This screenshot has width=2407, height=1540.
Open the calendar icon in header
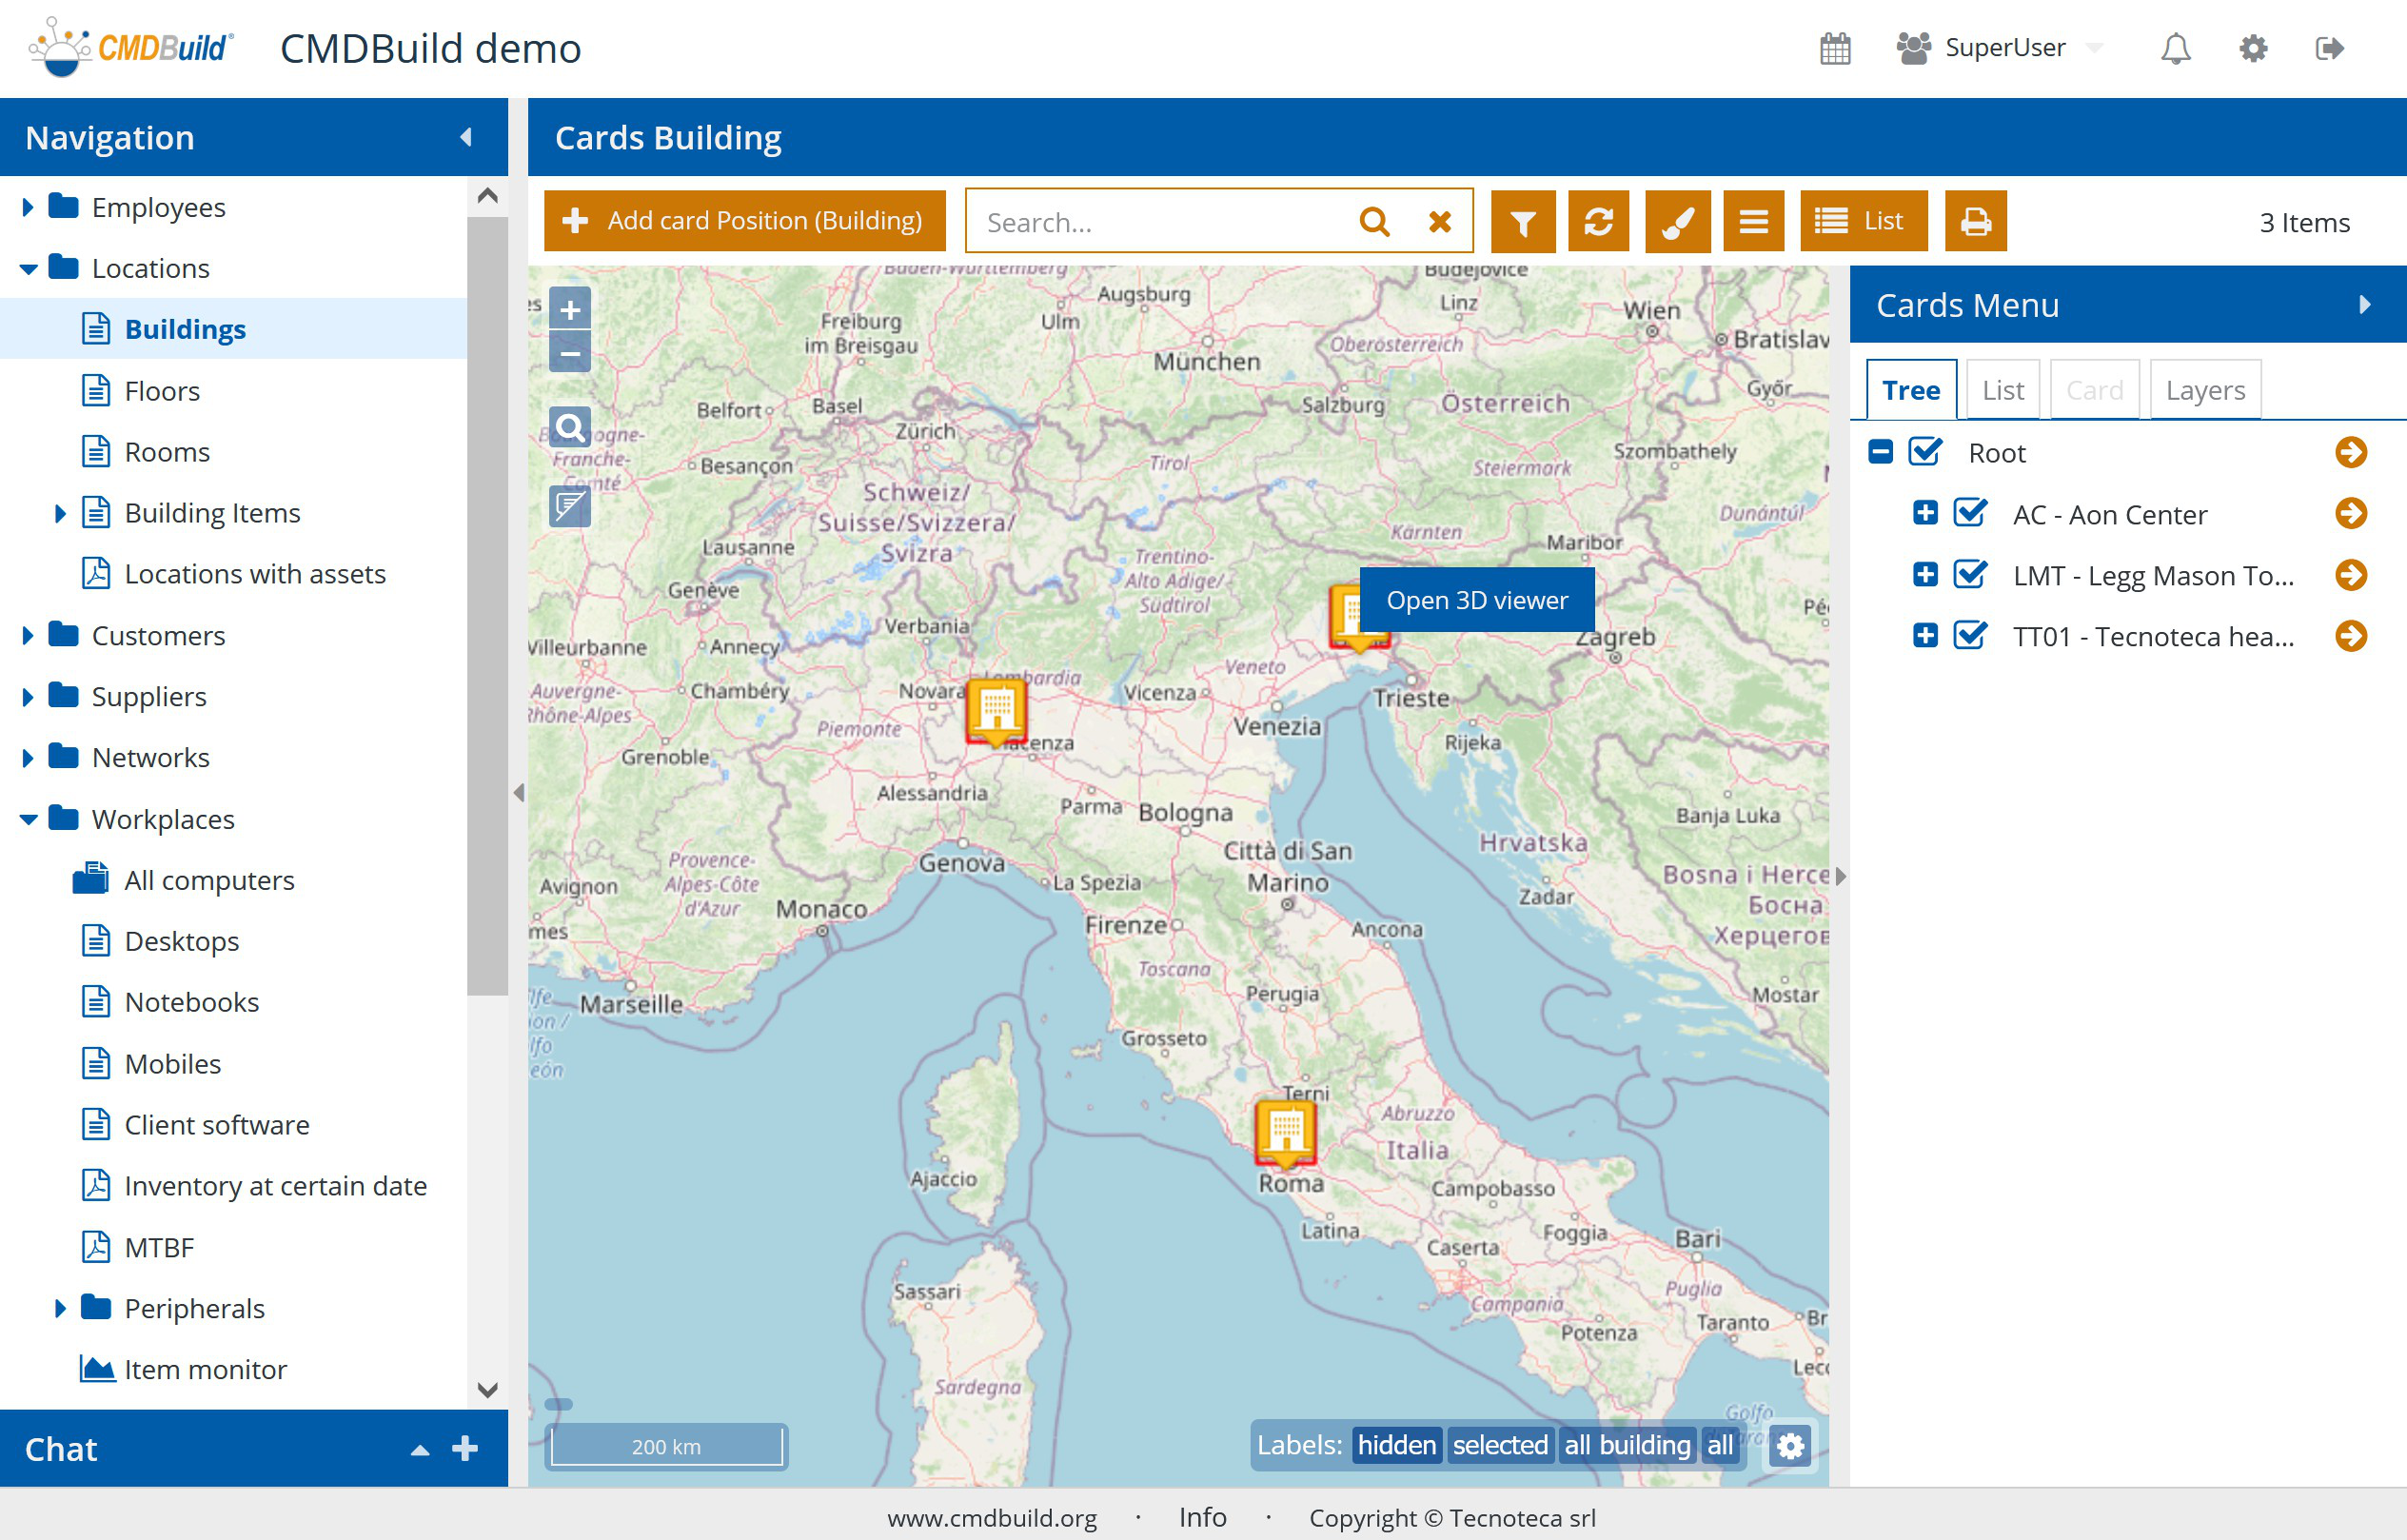click(1835, 48)
